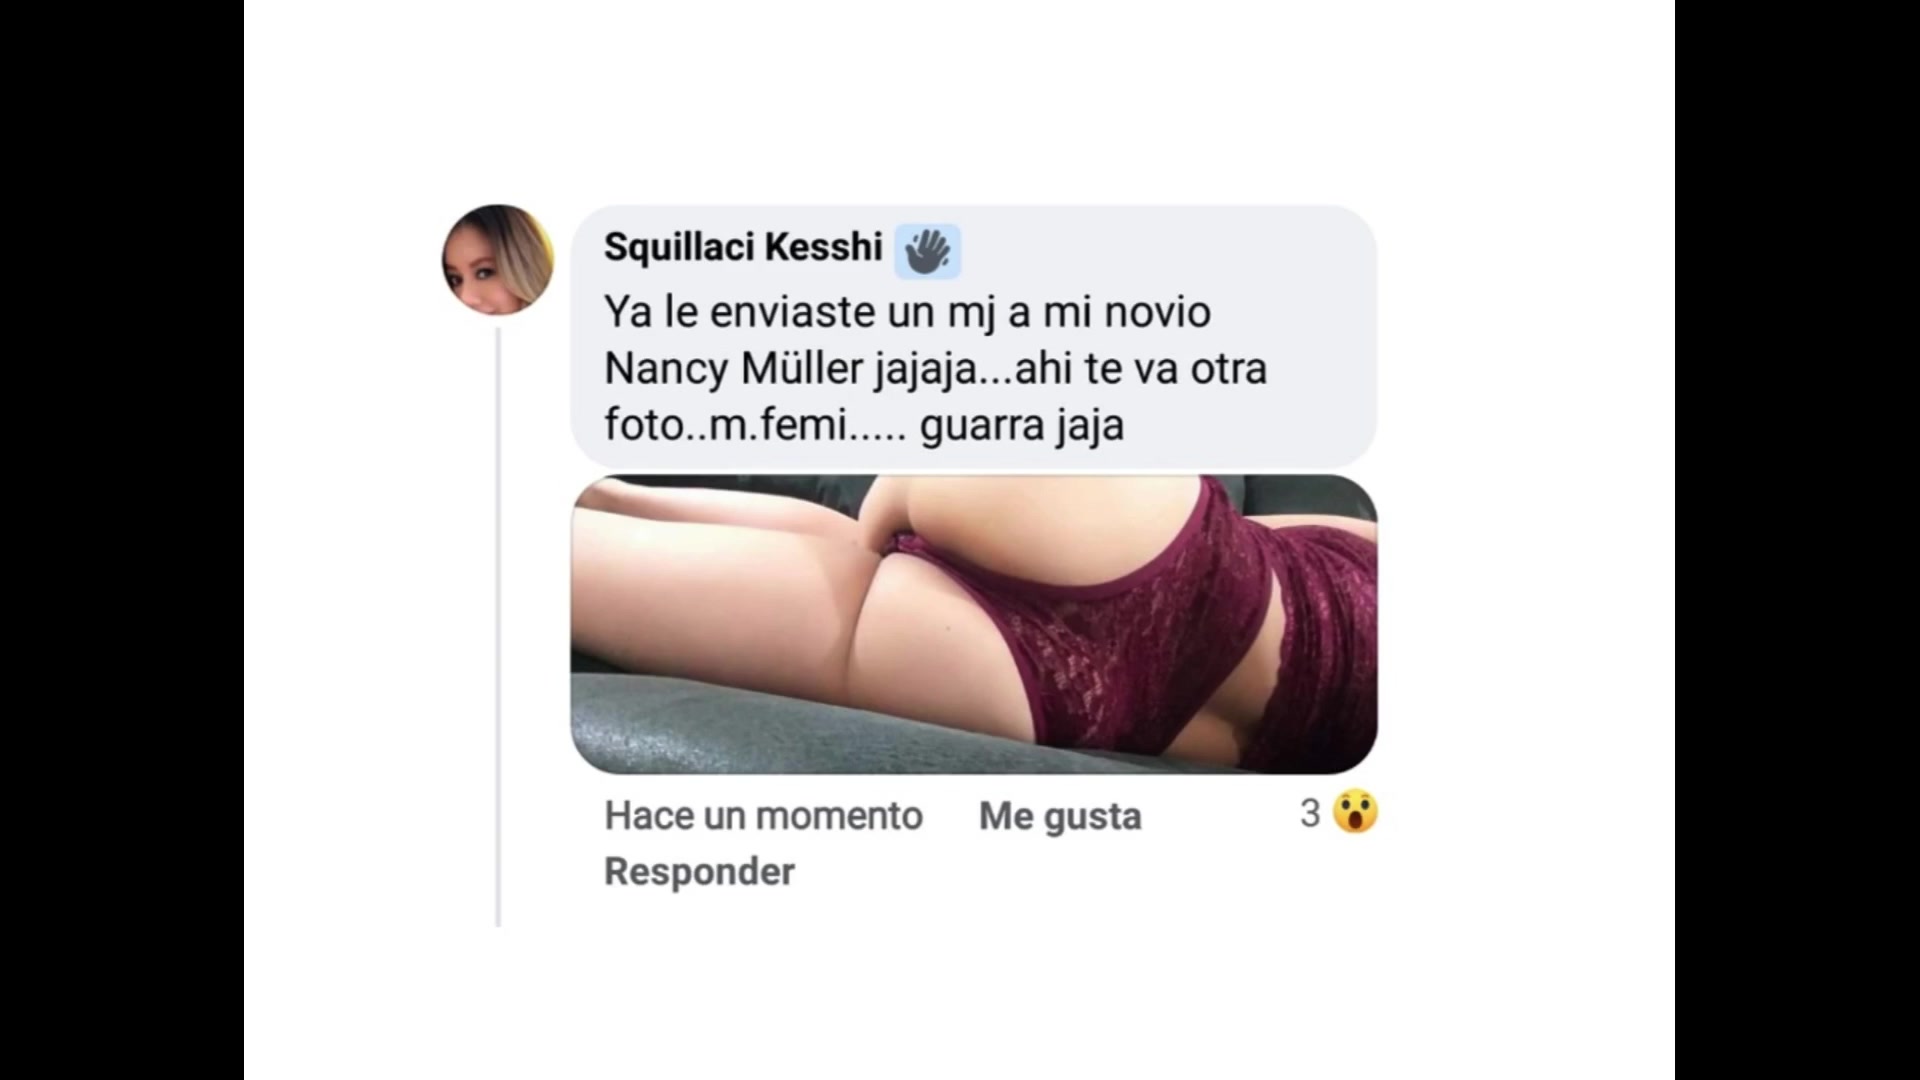Screen dimensions: 1920x1080
Task: Open the attached photo in the comment
Action: (974, 624)
